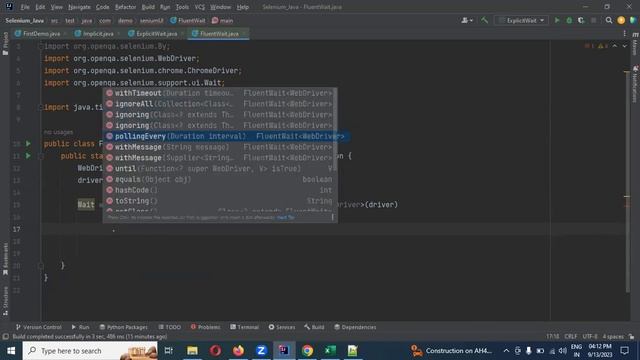This screenshot has width=640, height=360.
Task: Run main method gutter arrow on line 11
Action: (28, 156)
